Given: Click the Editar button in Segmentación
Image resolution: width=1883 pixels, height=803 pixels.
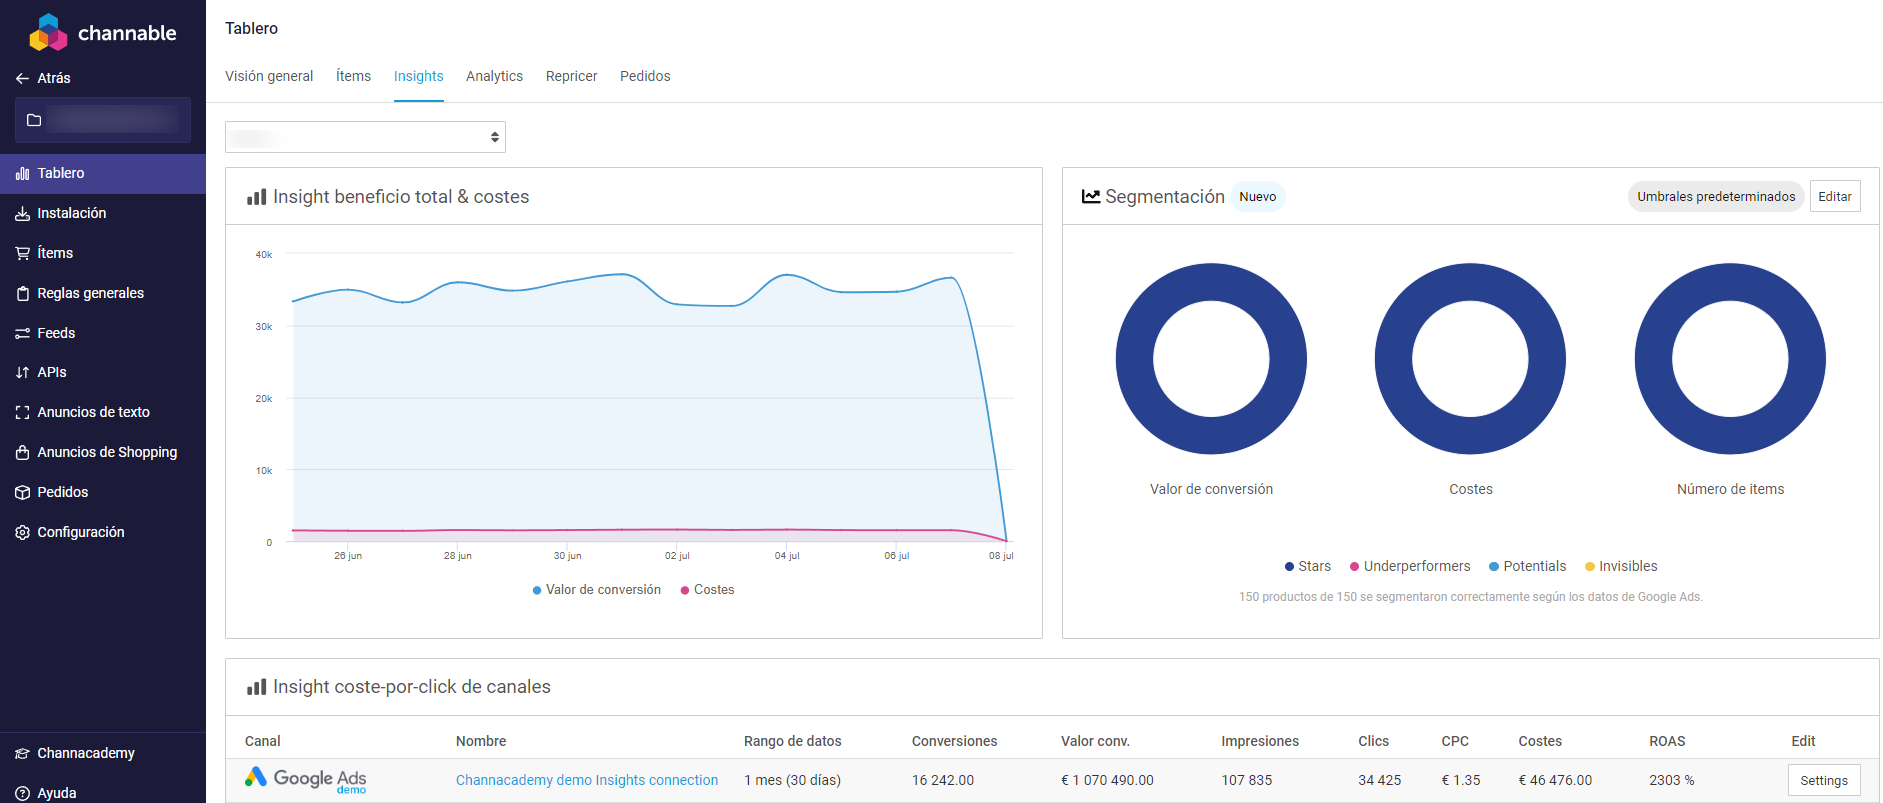Looking at the screenshot, I should pos(1834,196).
